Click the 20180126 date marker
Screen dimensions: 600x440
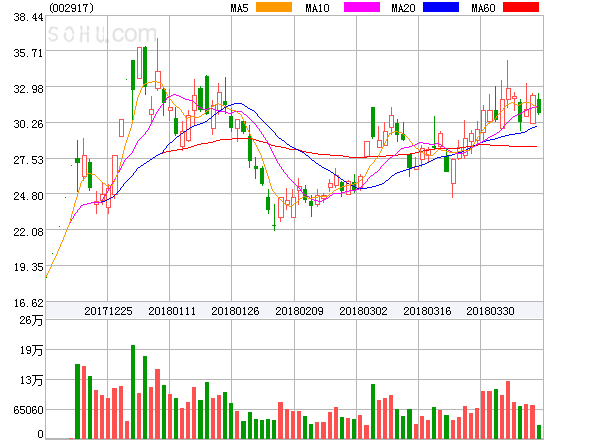tap(235, 311)
